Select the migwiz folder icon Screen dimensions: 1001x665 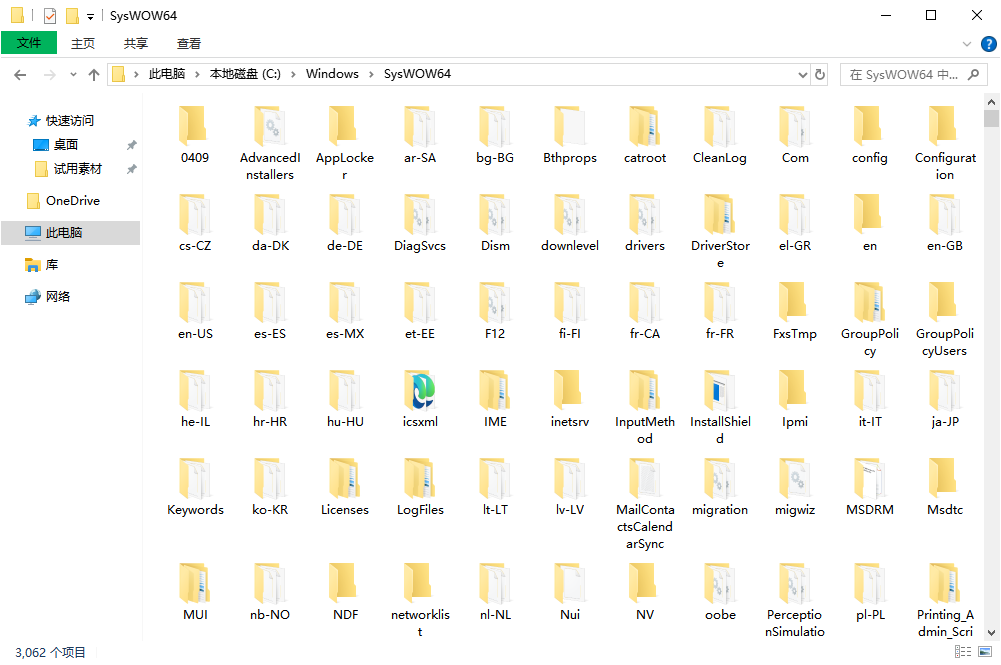tap(795, 478)
